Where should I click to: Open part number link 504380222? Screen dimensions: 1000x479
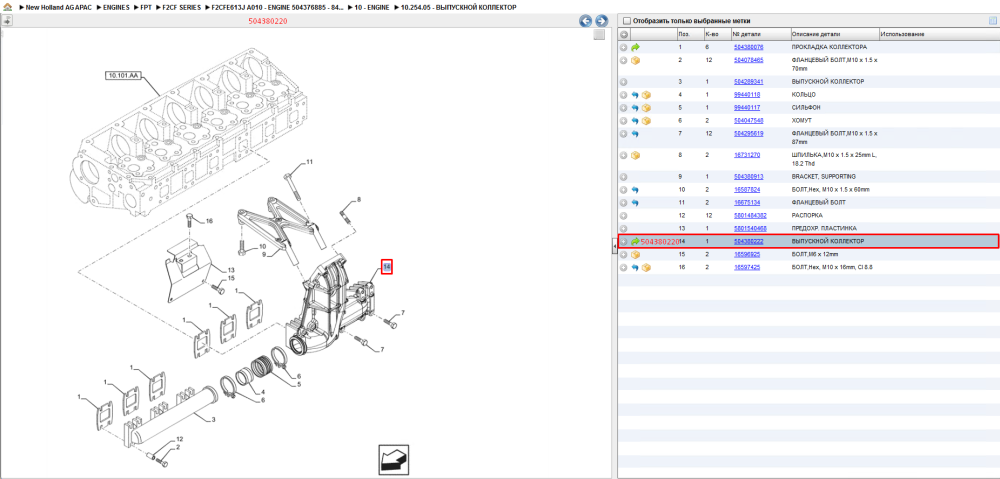[x=749, y=241]
